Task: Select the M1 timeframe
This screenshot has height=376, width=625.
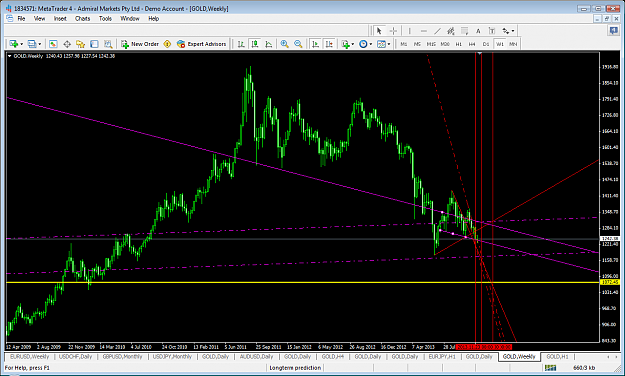Action: coord(404,44)
